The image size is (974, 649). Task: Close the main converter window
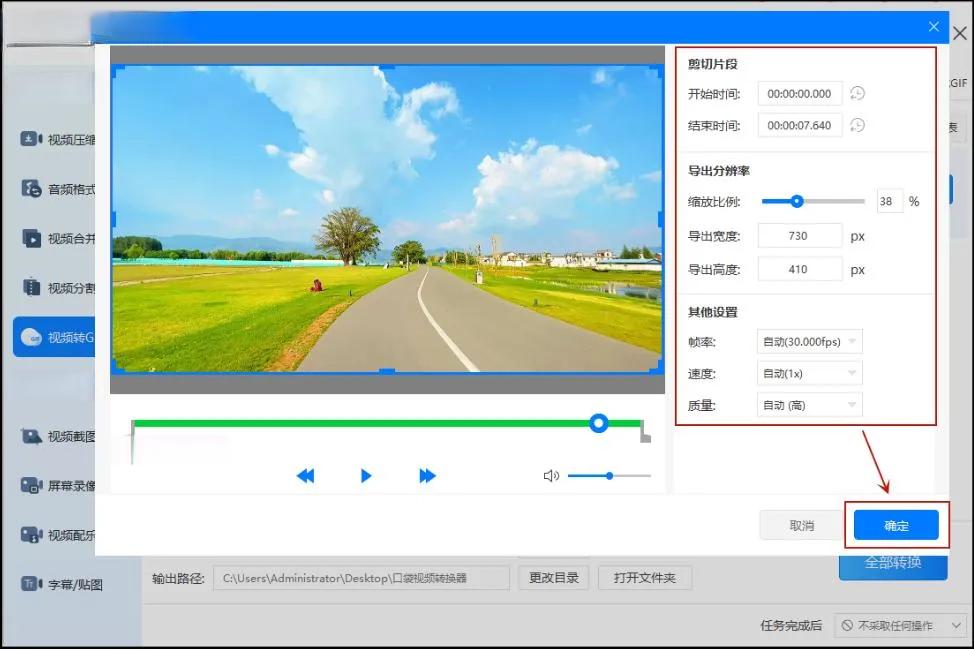coord(960,34)
